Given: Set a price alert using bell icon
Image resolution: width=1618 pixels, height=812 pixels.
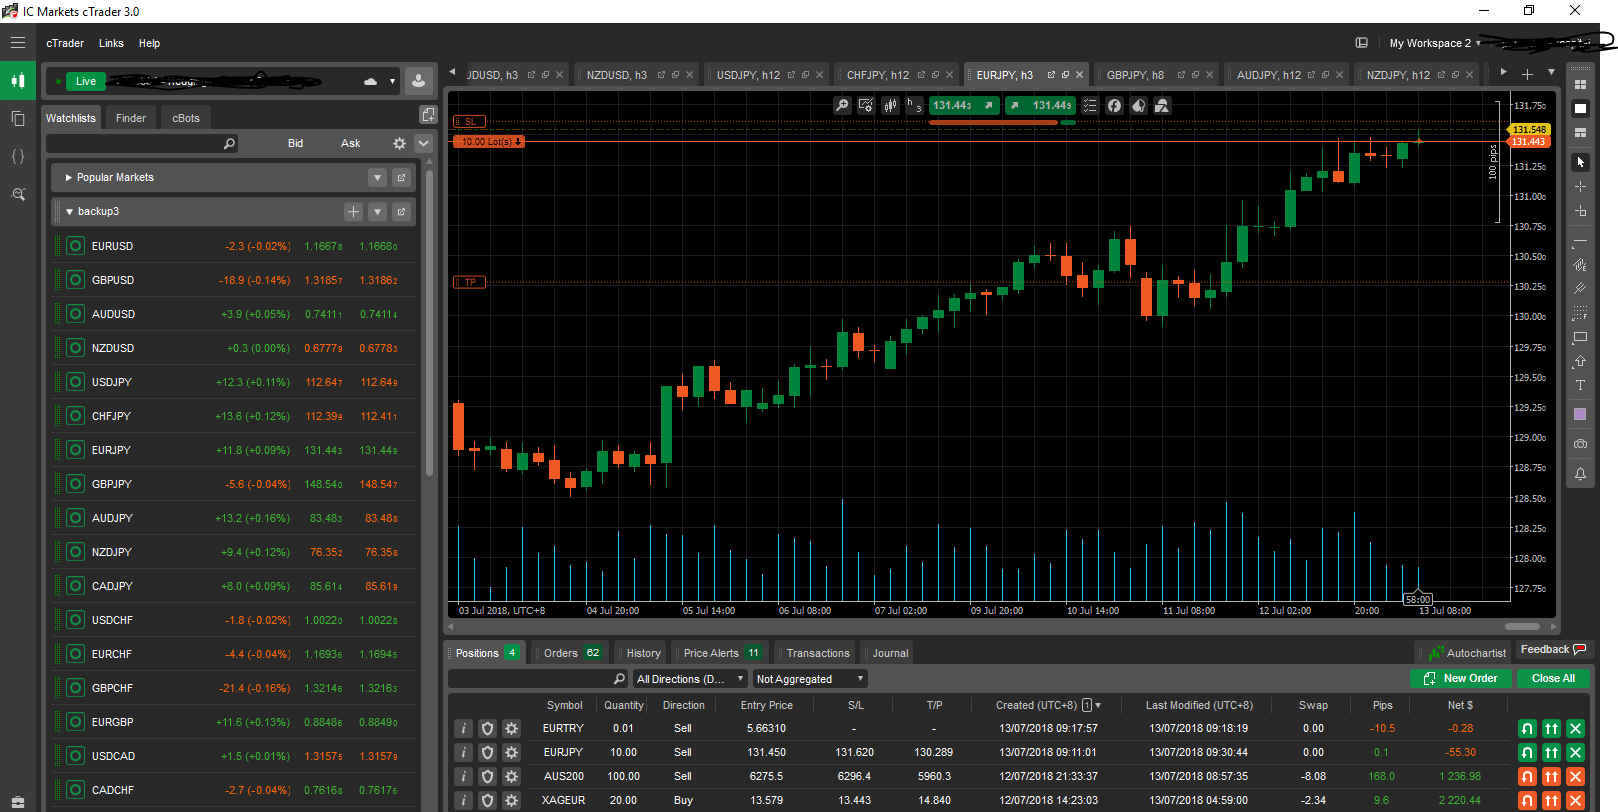Looking at the screenshot, I should pyautogui.click(x=1580, y=474).
